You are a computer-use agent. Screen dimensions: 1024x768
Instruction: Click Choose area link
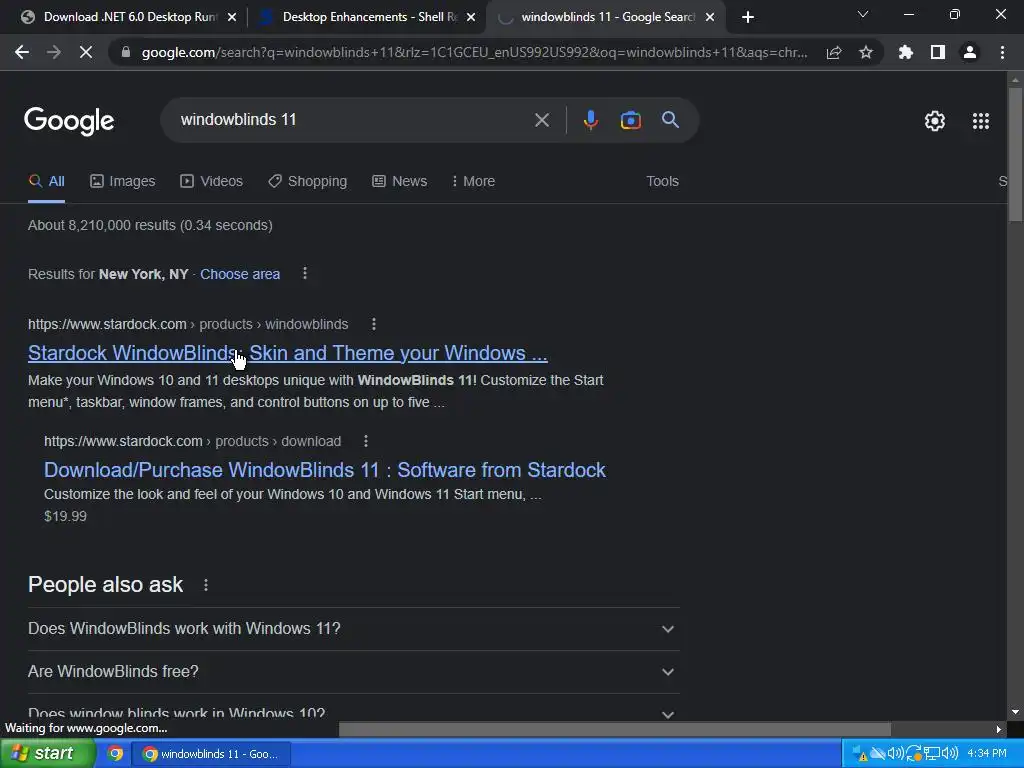[x=240, y=274]
